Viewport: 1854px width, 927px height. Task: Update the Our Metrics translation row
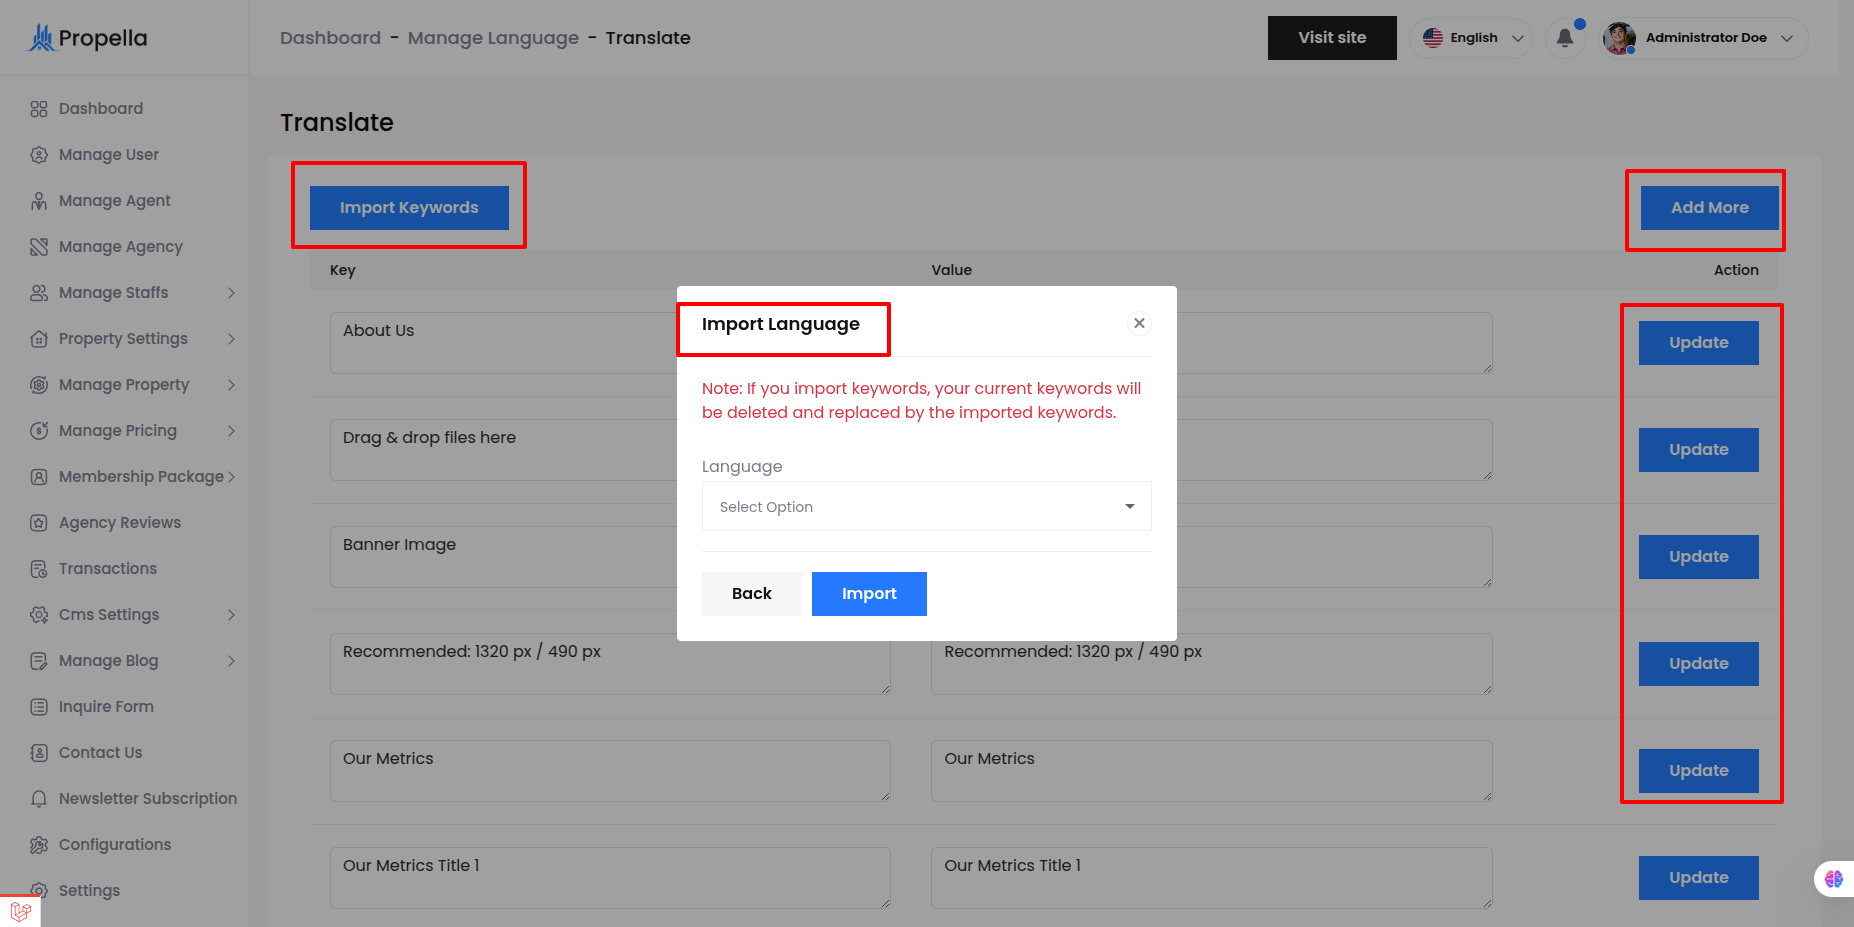tap(1699, 771)
